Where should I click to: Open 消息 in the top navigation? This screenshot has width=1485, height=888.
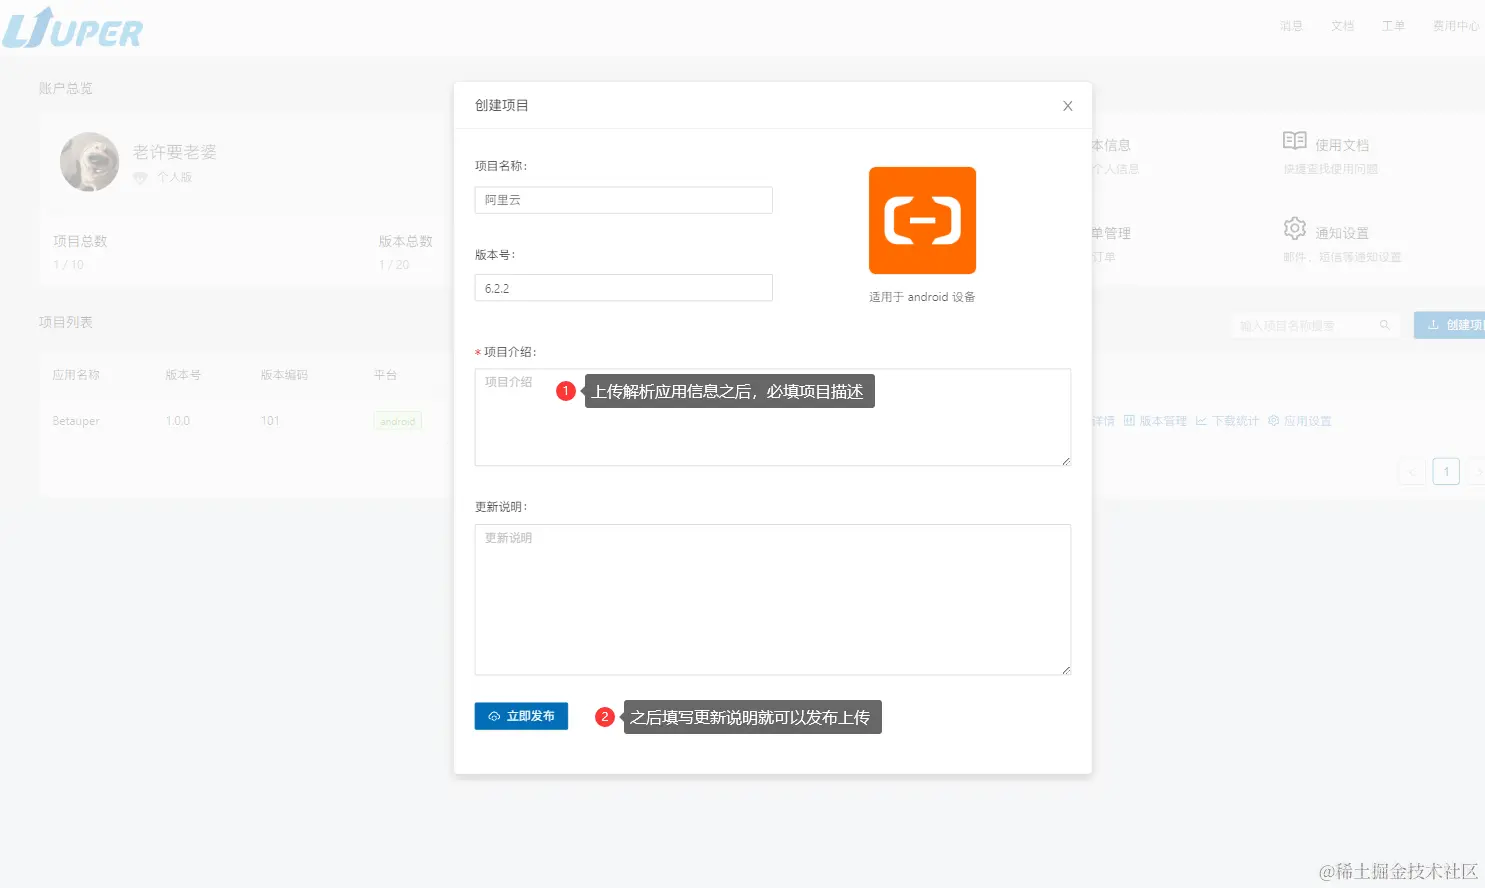1291,26
